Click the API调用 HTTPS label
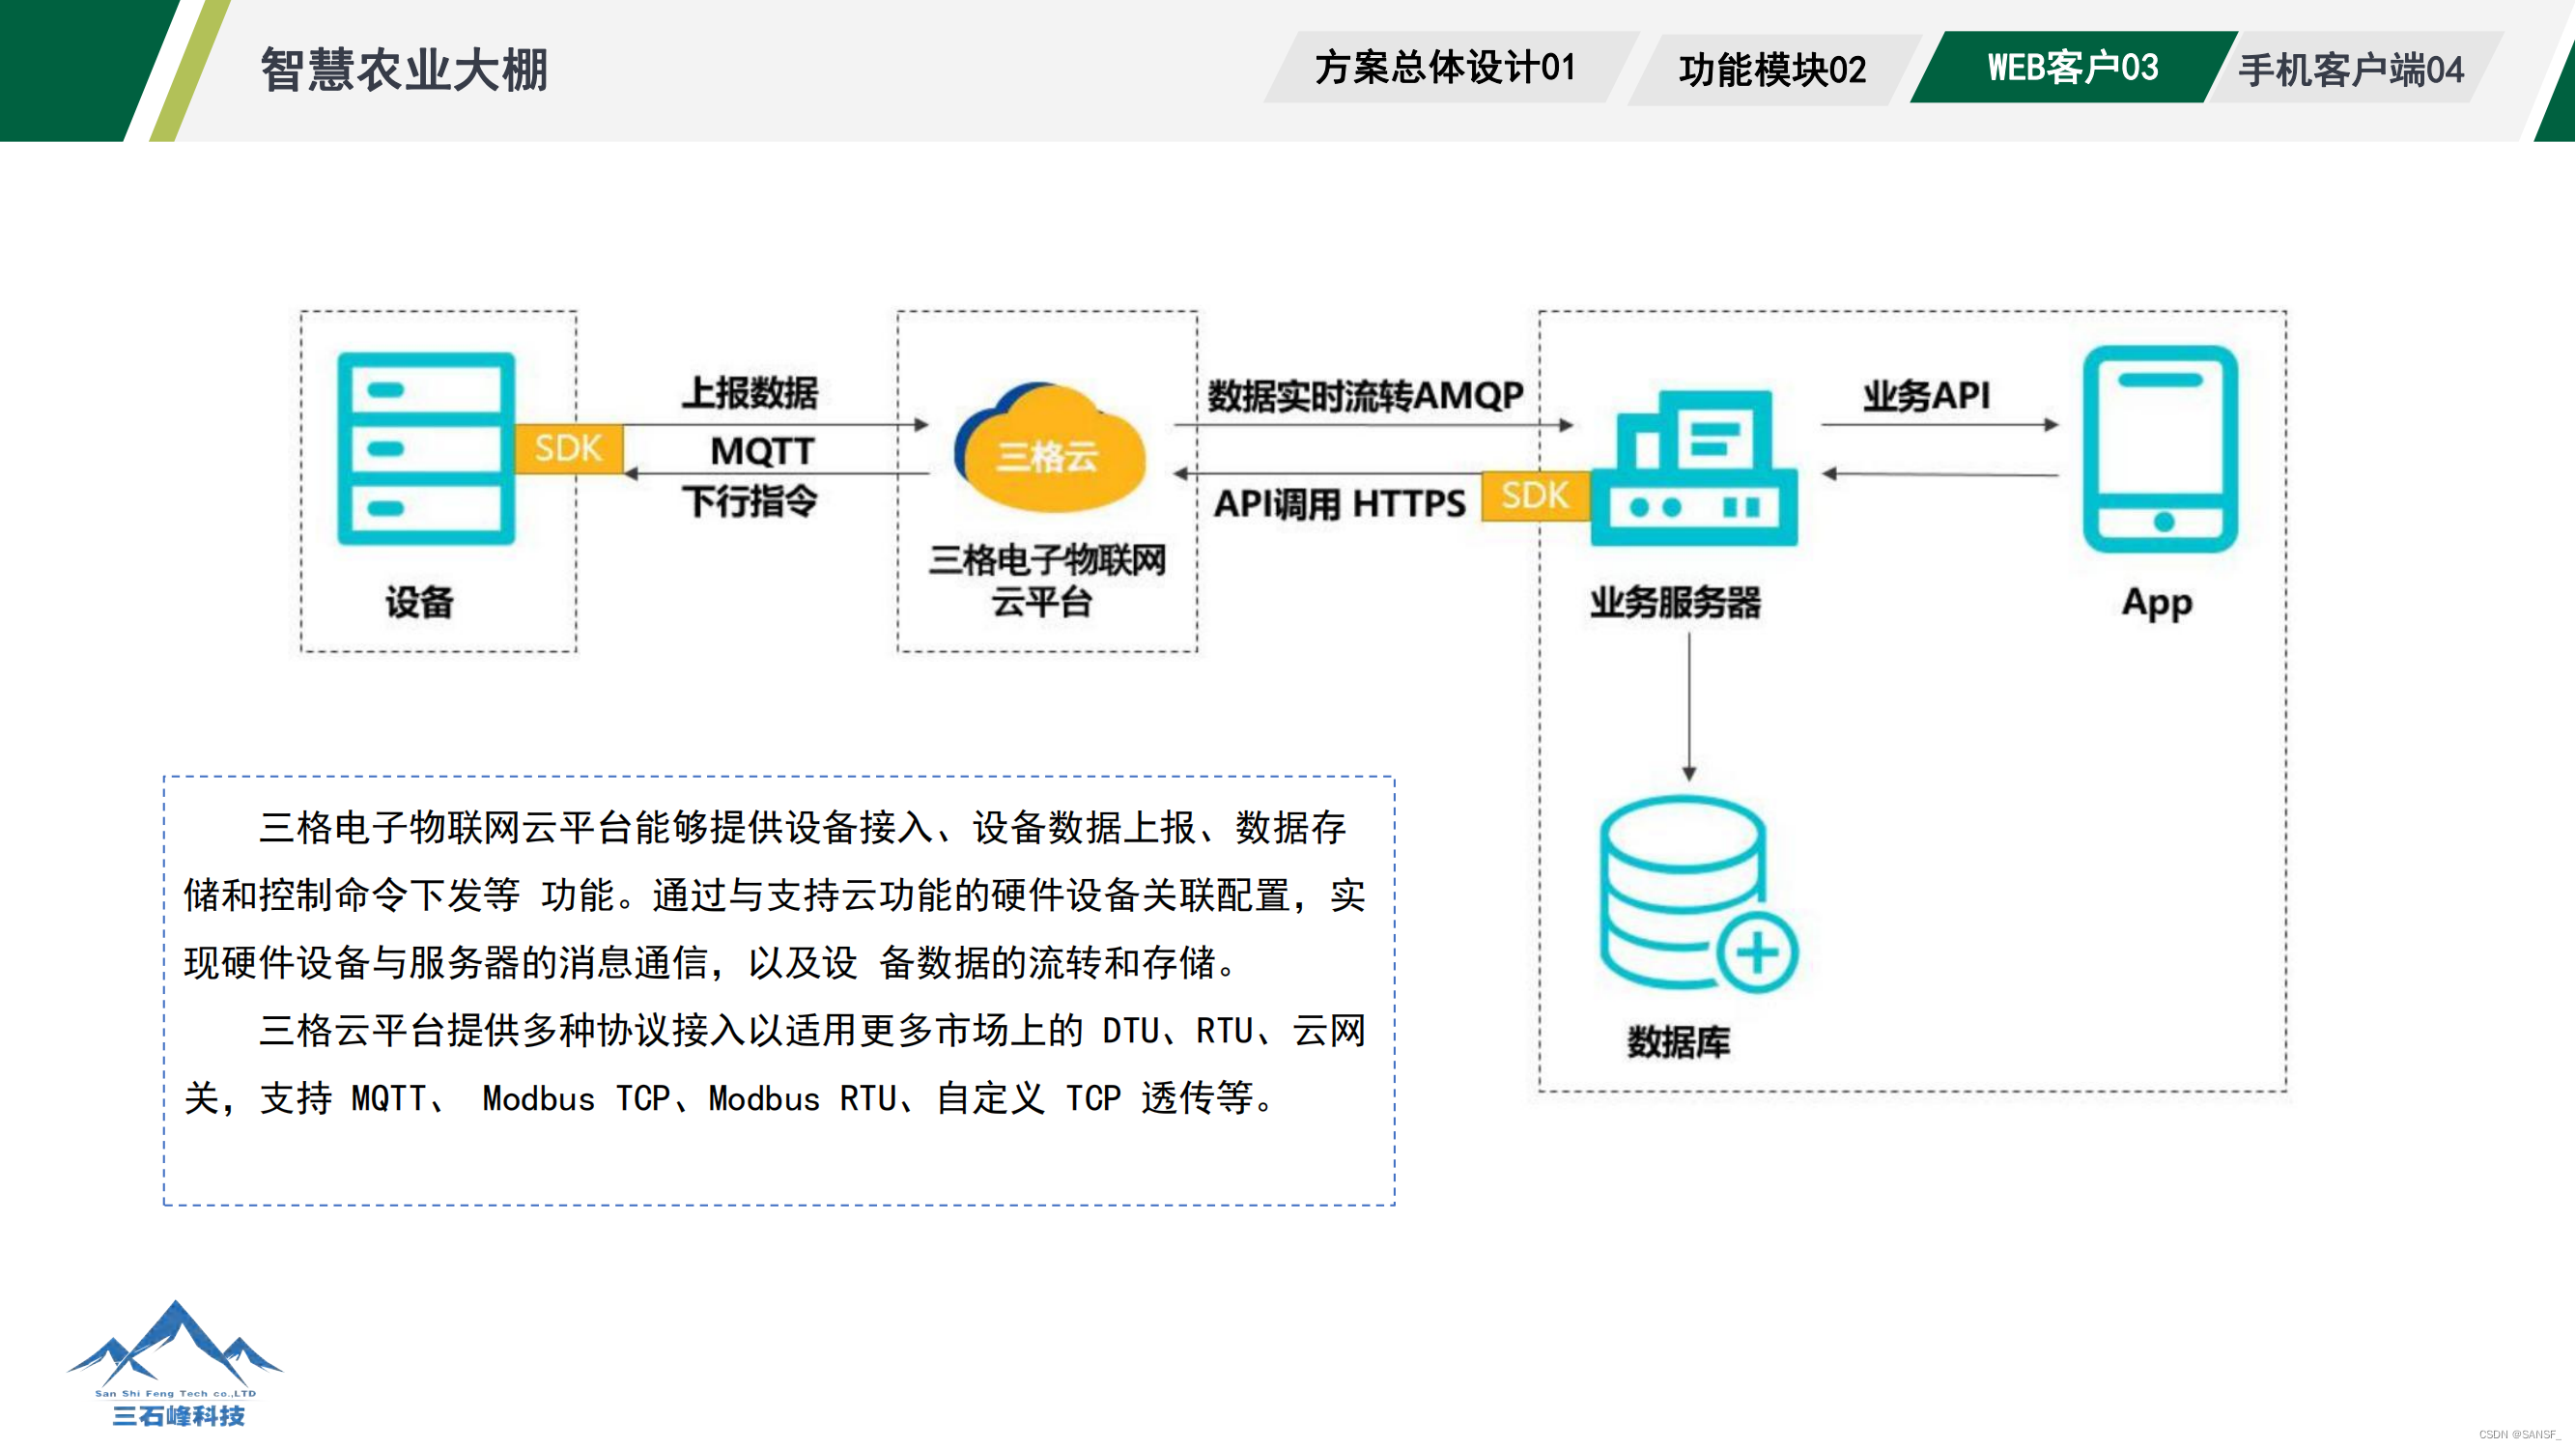This screenshot has width=2576, height=1449. pyautogui.click(x=1339, y=503)
